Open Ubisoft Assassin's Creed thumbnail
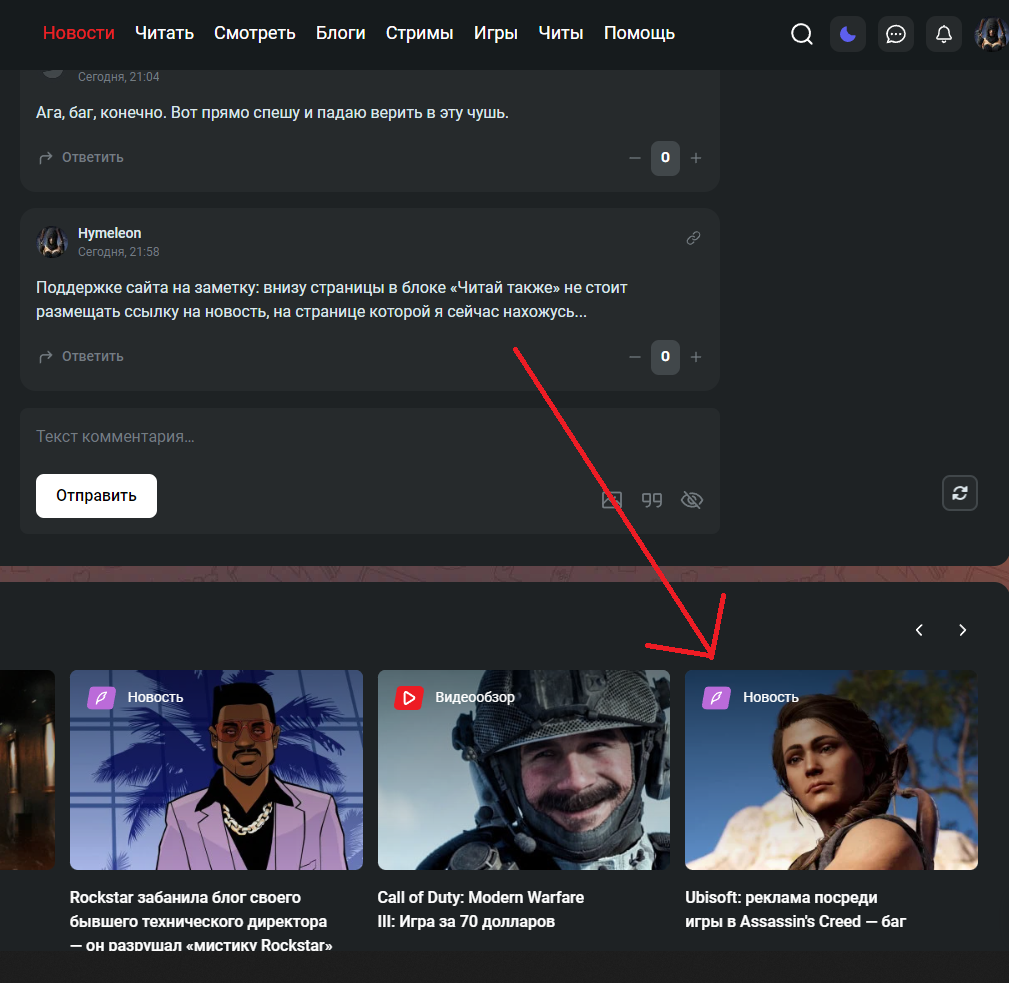The width and height of the screenshot is (1009, 983). (x=831, y=770)
